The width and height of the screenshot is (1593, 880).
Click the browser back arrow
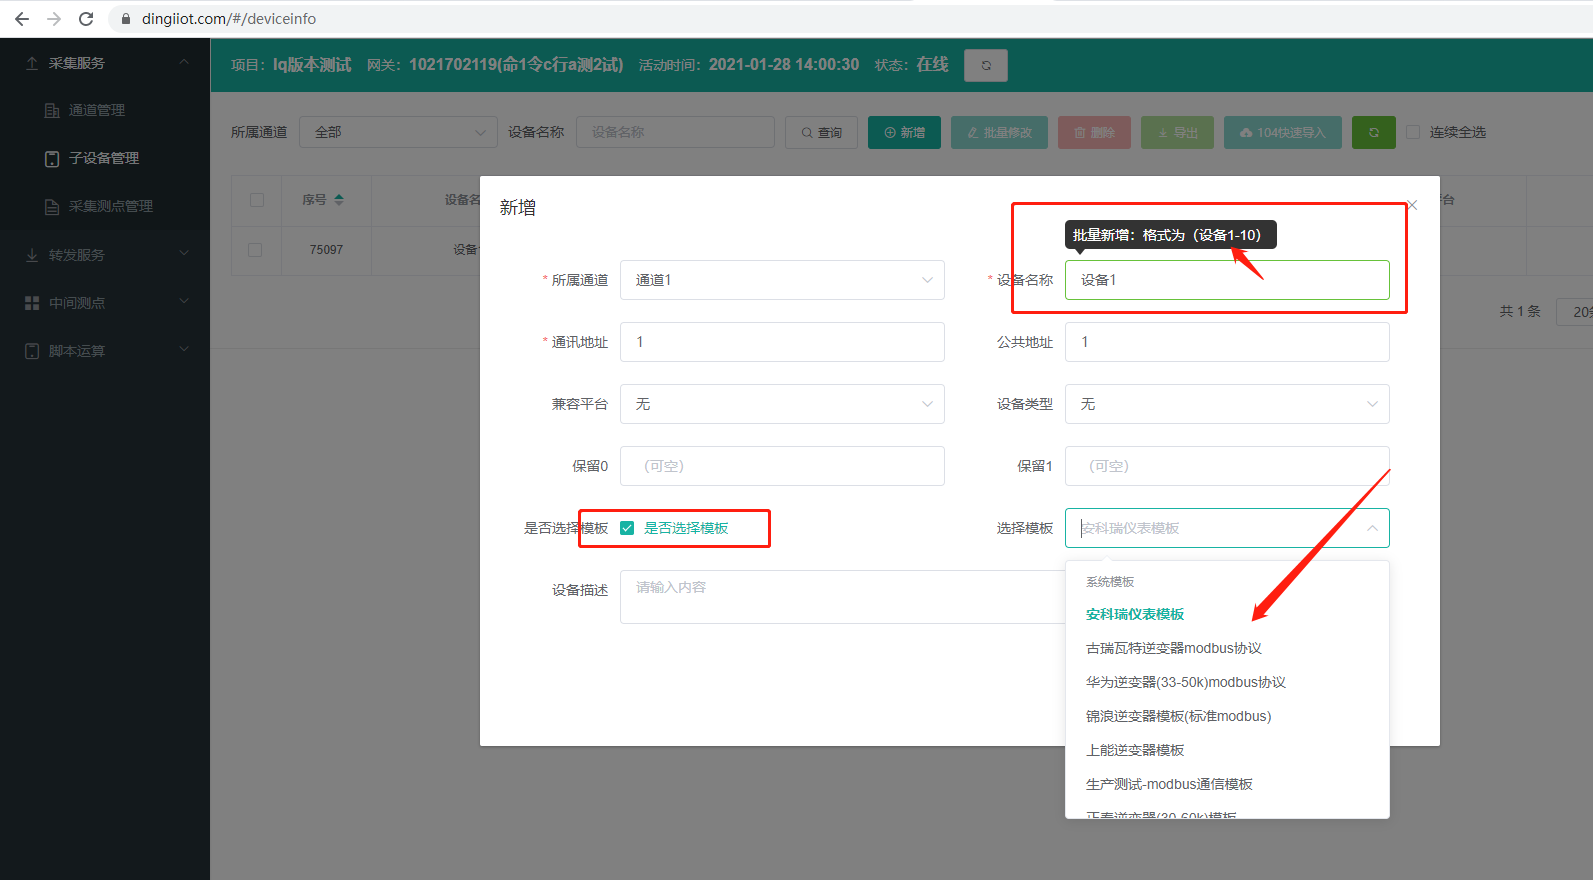click(22, 19)
